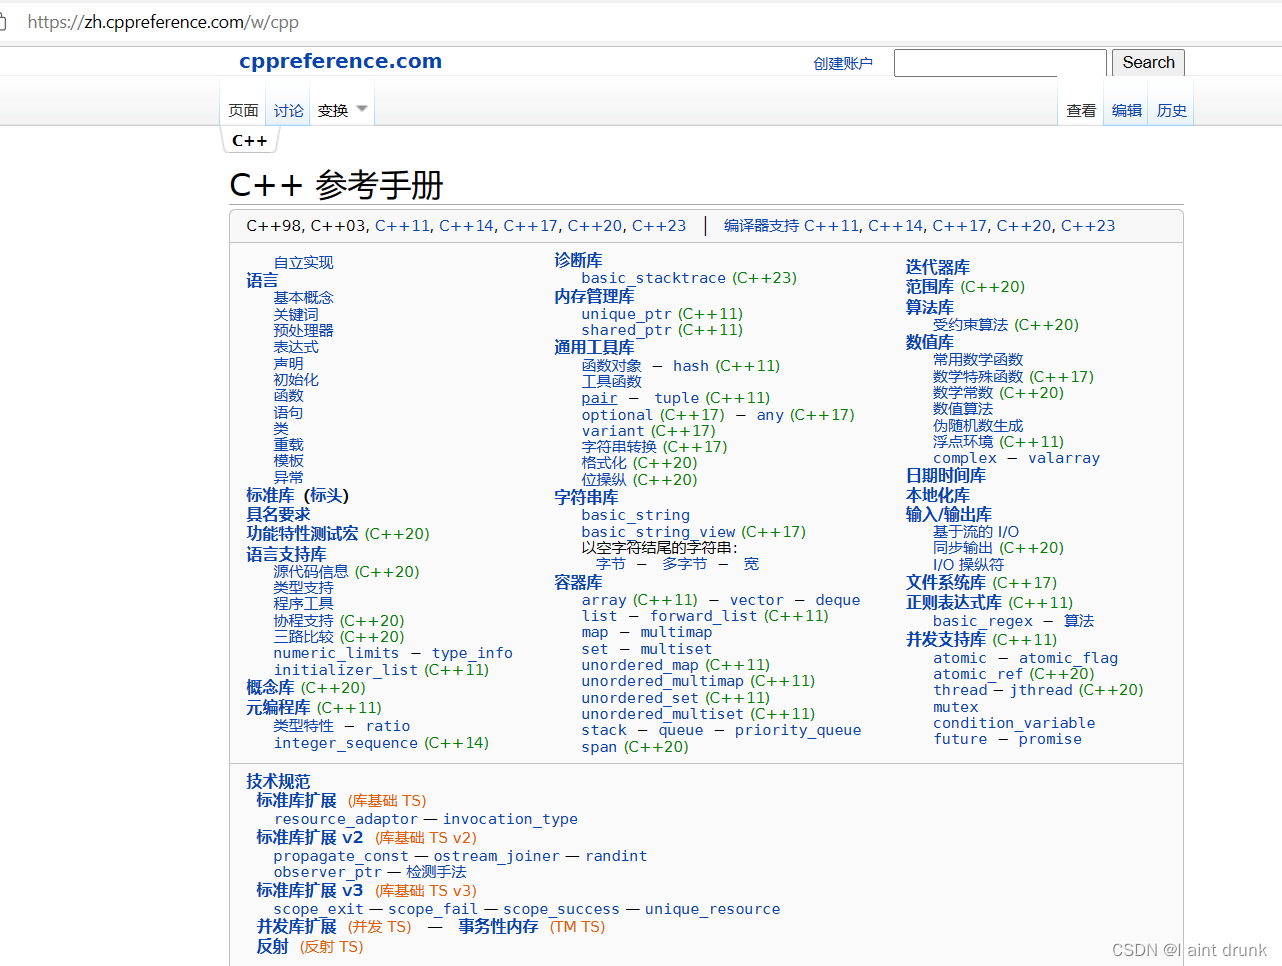This screenshot has width=1282, height=966.
Task: Open the 模板 link
Action: pyautogui.click(x=289, y=460)
